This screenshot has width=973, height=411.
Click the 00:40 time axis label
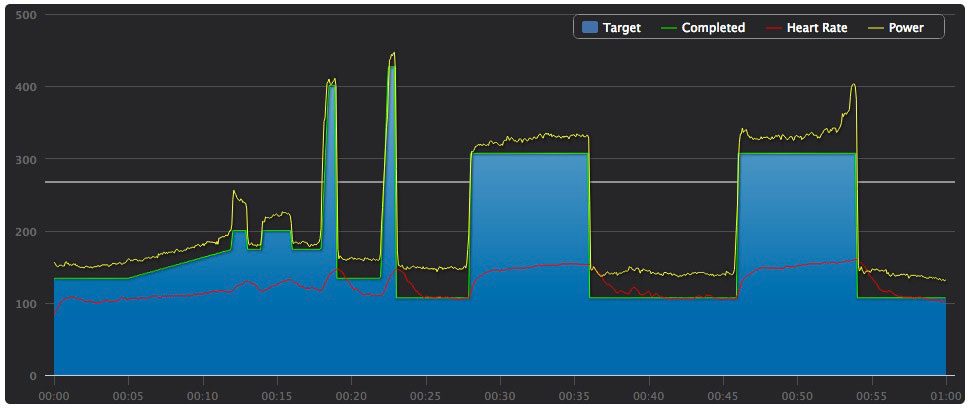(x=648, y=396)
